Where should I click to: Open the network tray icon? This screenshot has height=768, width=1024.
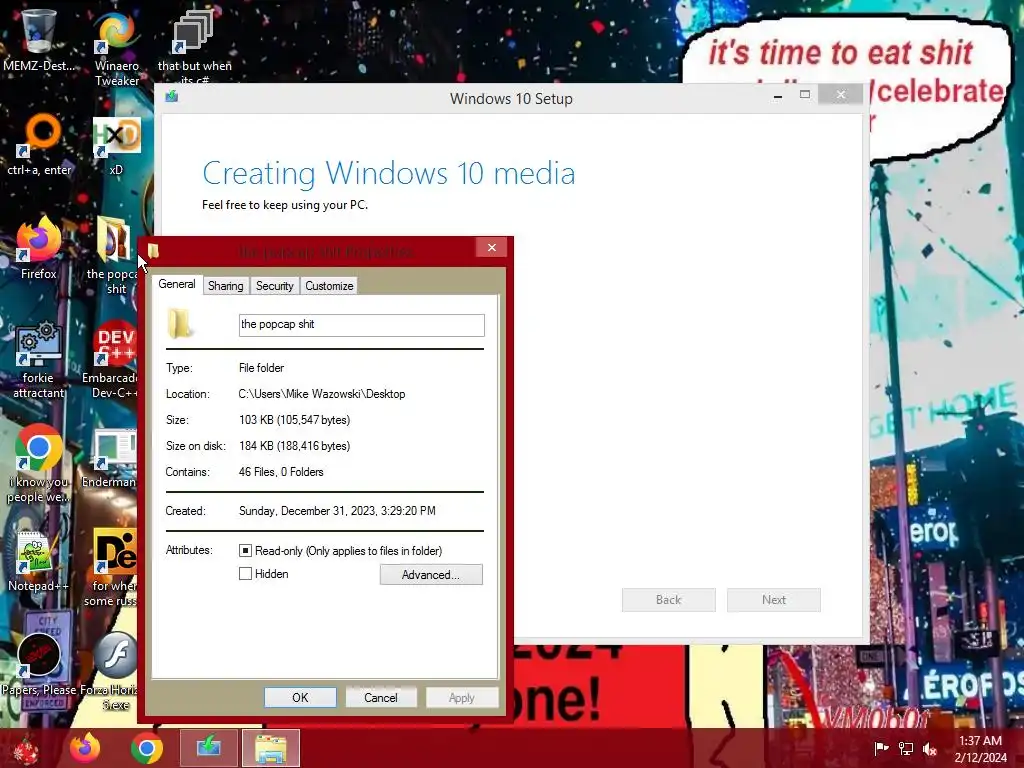(x=906, y=748)
